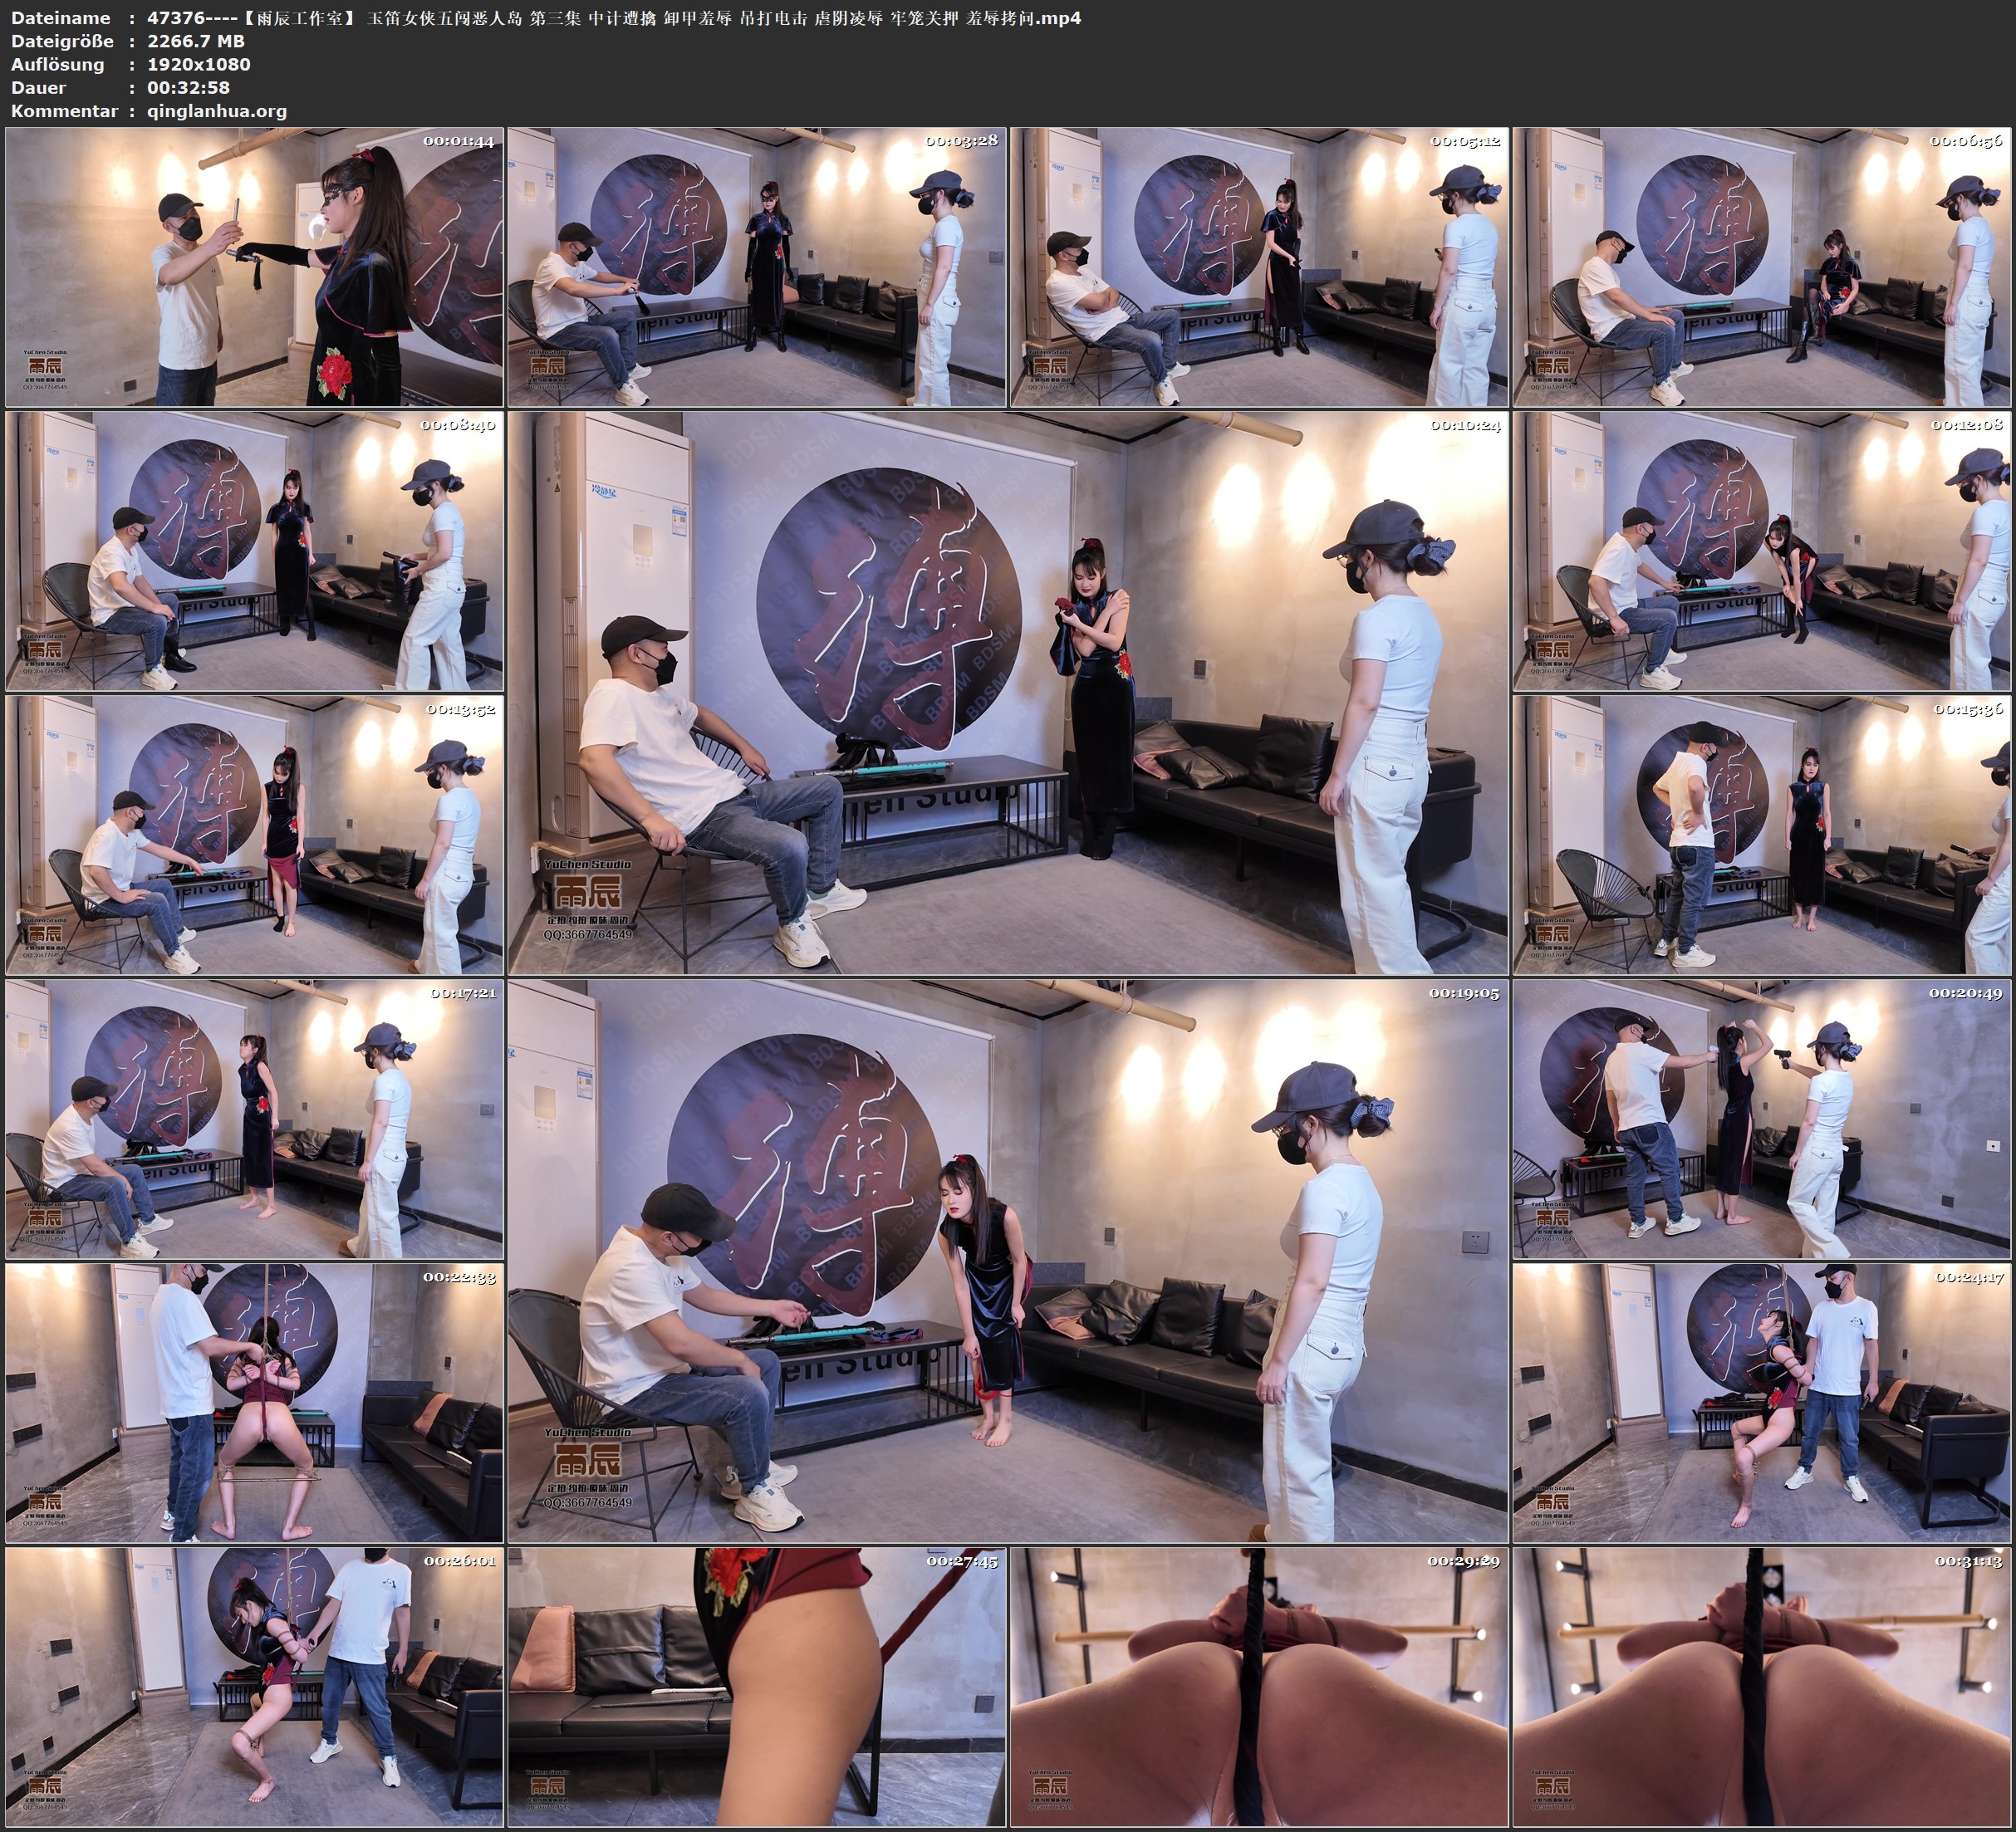Click the sofa close-up frame at 00:27:45
The height and width of the screenshot is (1832, 2016).
click(756, 1687)
